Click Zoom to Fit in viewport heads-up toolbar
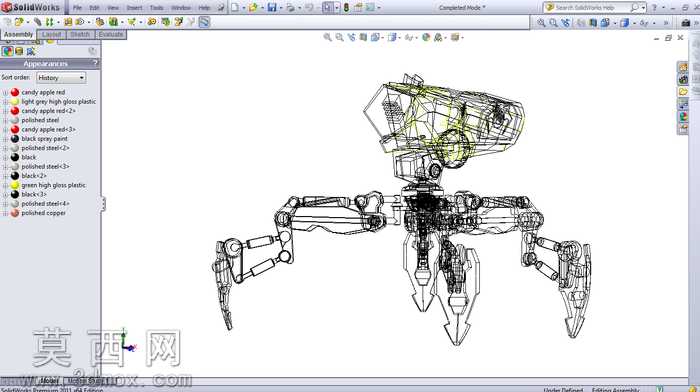Image resolution: width=700 pixels, height=392 pixels. pos(327,38)
